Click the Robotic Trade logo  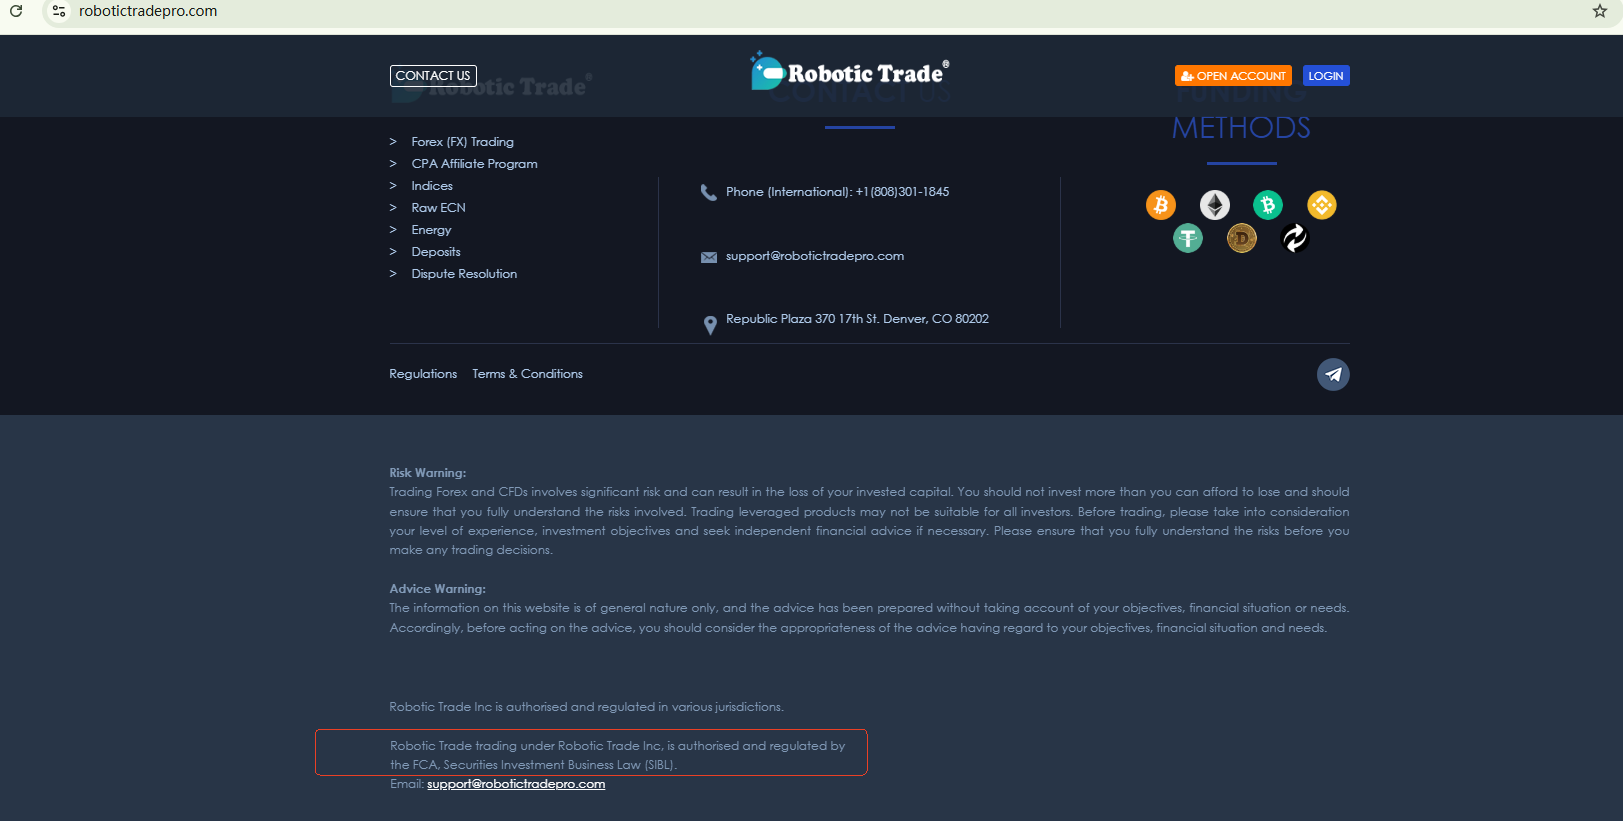850,71
